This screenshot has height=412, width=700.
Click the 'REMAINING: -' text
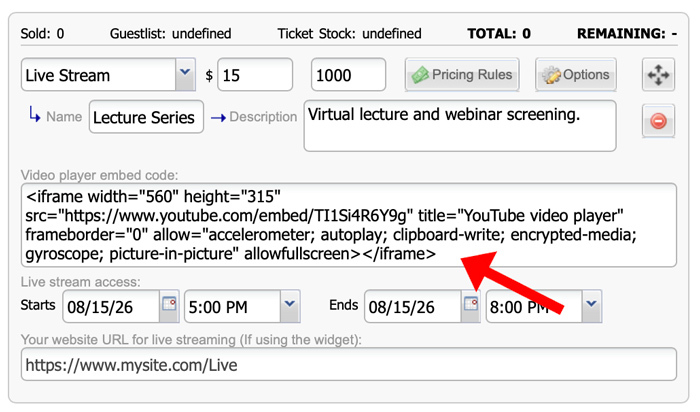click(x=627, y=33)
